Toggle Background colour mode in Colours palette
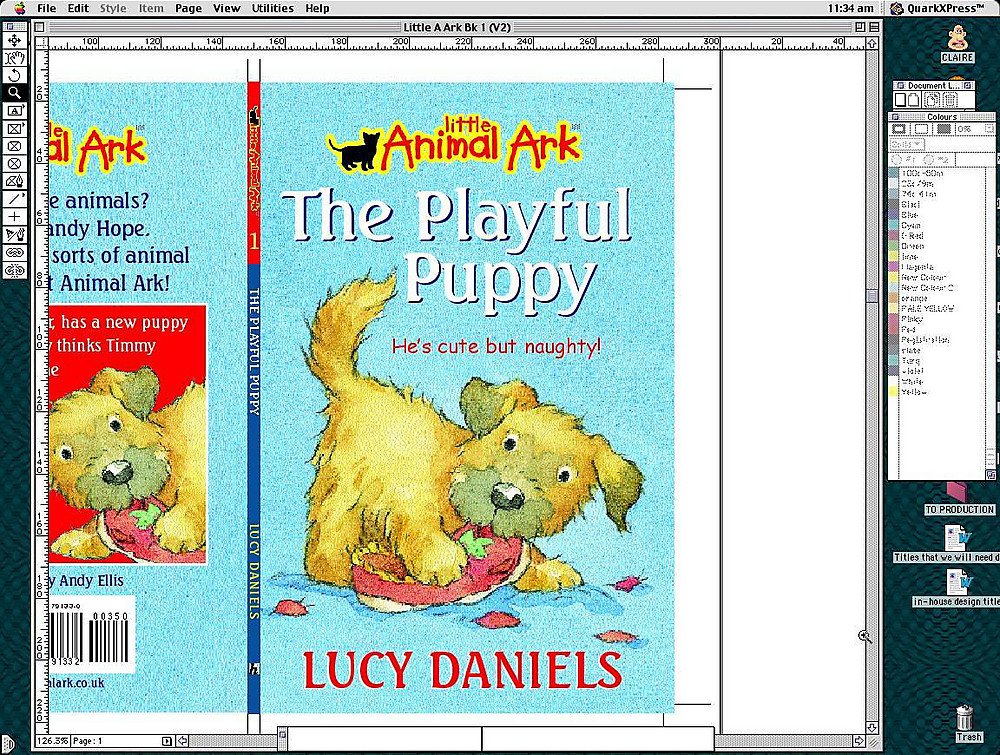The width and height of the screenshot is (1000, 755). pos(943,129)
